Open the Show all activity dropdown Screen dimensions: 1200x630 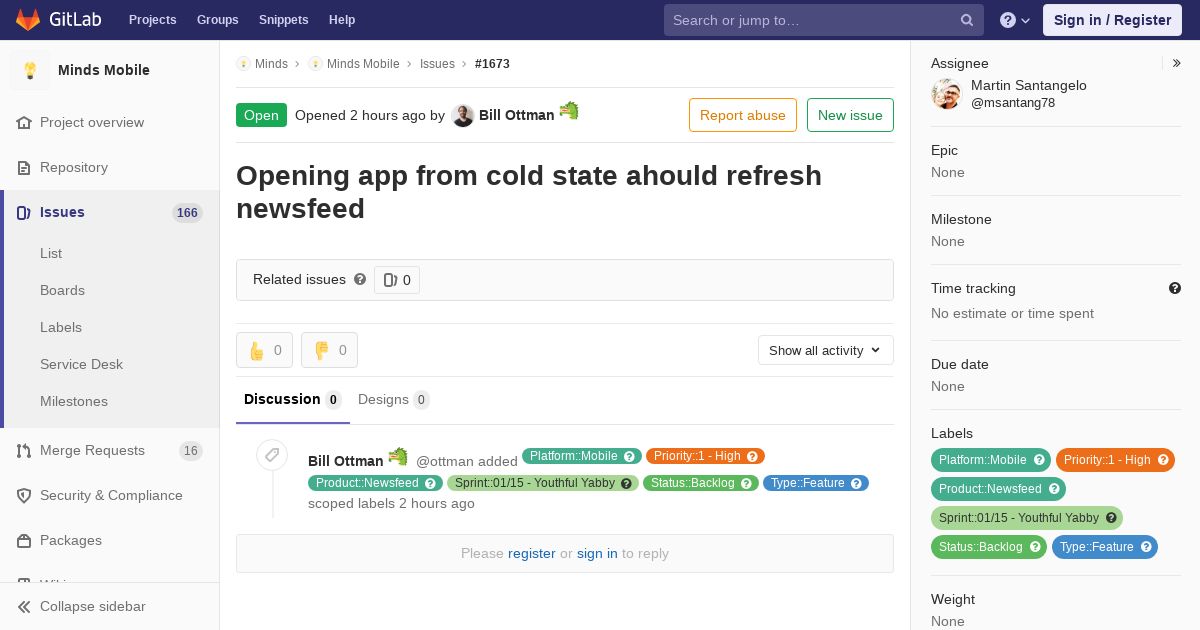click(x=826, y=350)
